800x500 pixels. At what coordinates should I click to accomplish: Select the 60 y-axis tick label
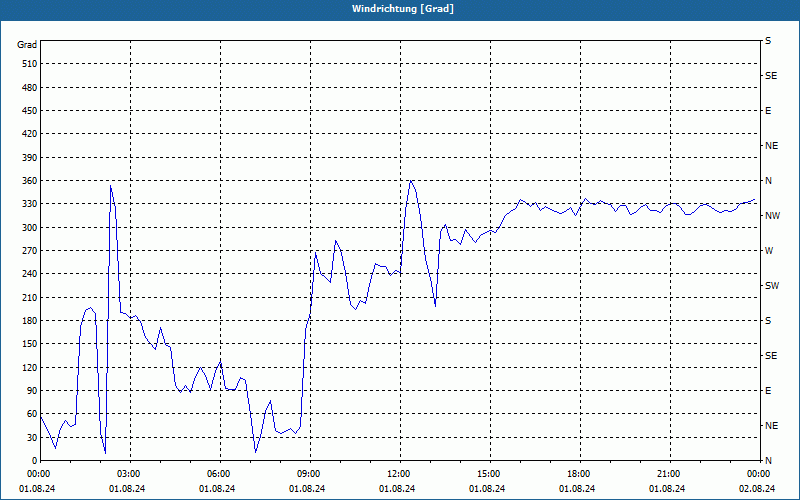coord(32,414)
